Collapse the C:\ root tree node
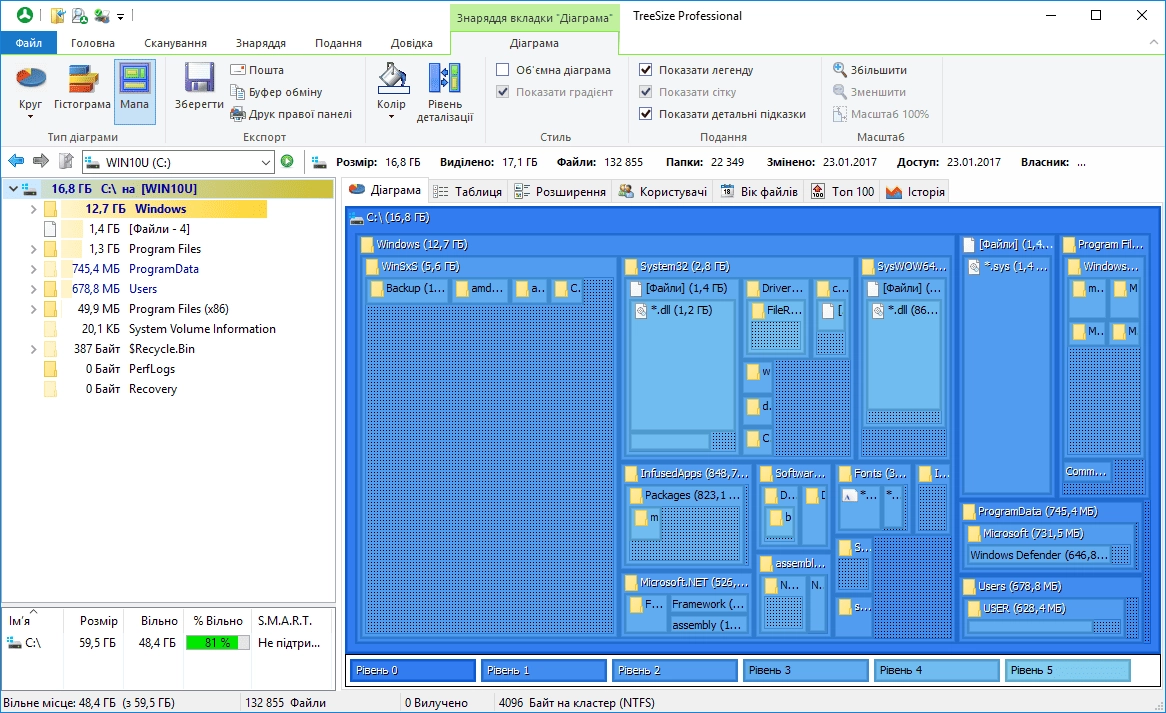 [13, 189]
